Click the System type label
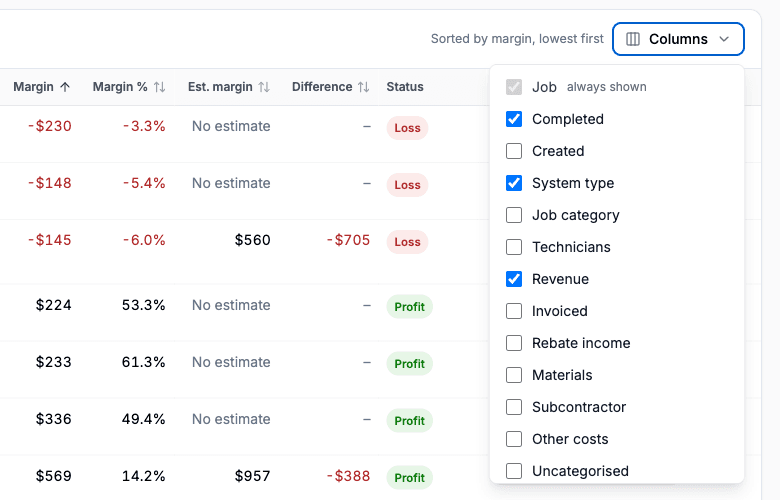780x500 pixels. click(x=573, y=183)
